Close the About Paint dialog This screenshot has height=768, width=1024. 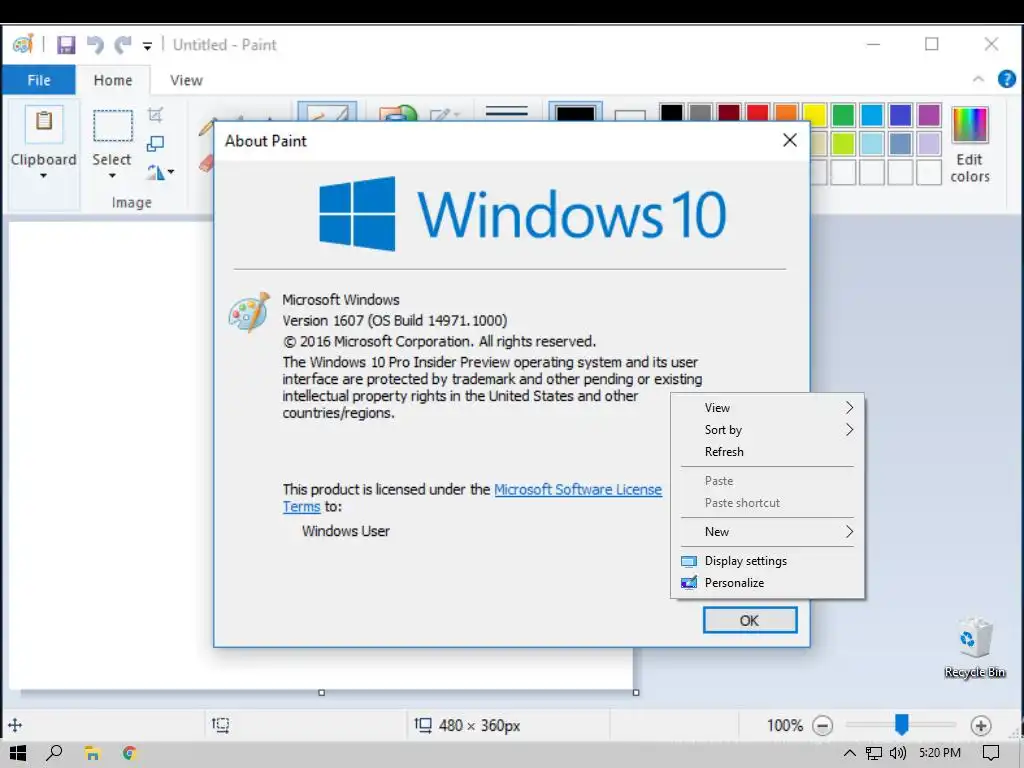(x=790, y=140)
